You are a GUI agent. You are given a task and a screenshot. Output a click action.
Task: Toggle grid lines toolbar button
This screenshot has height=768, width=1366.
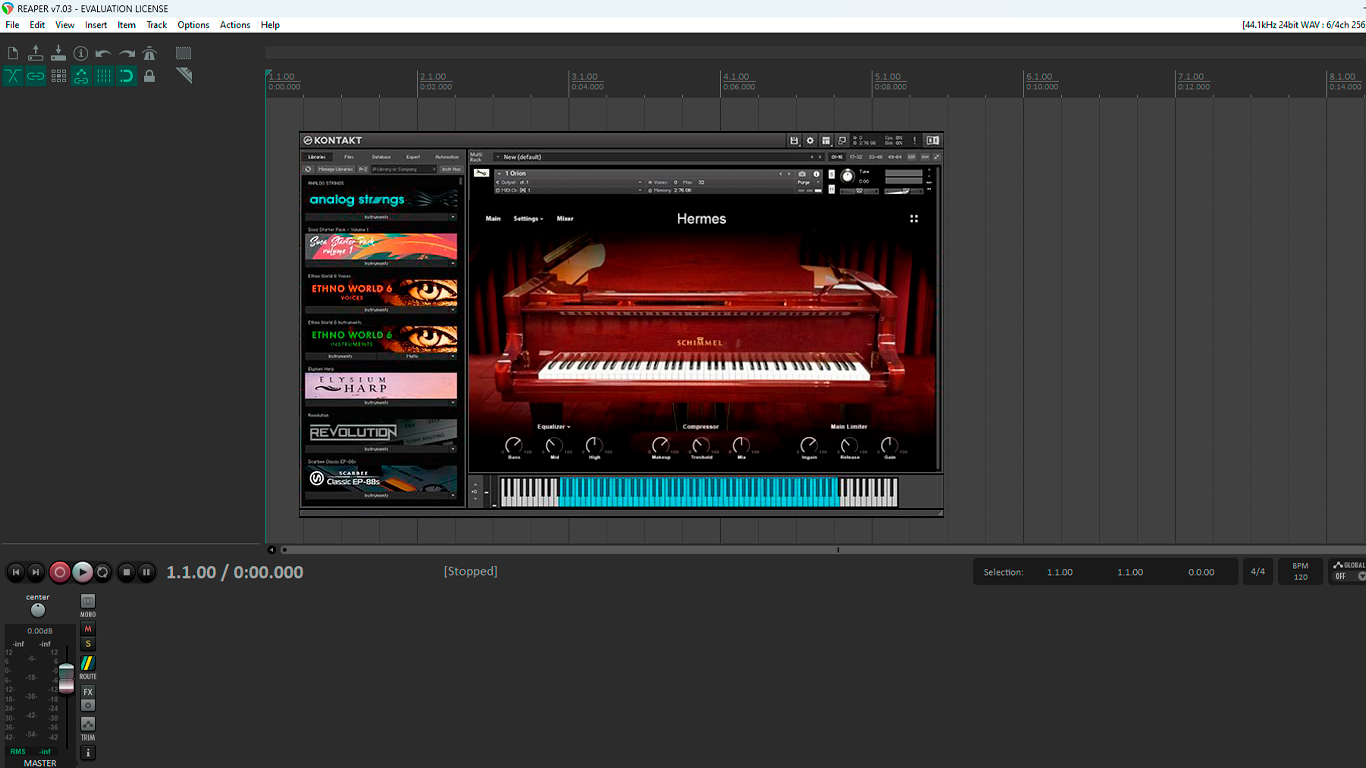pos(104,76)
